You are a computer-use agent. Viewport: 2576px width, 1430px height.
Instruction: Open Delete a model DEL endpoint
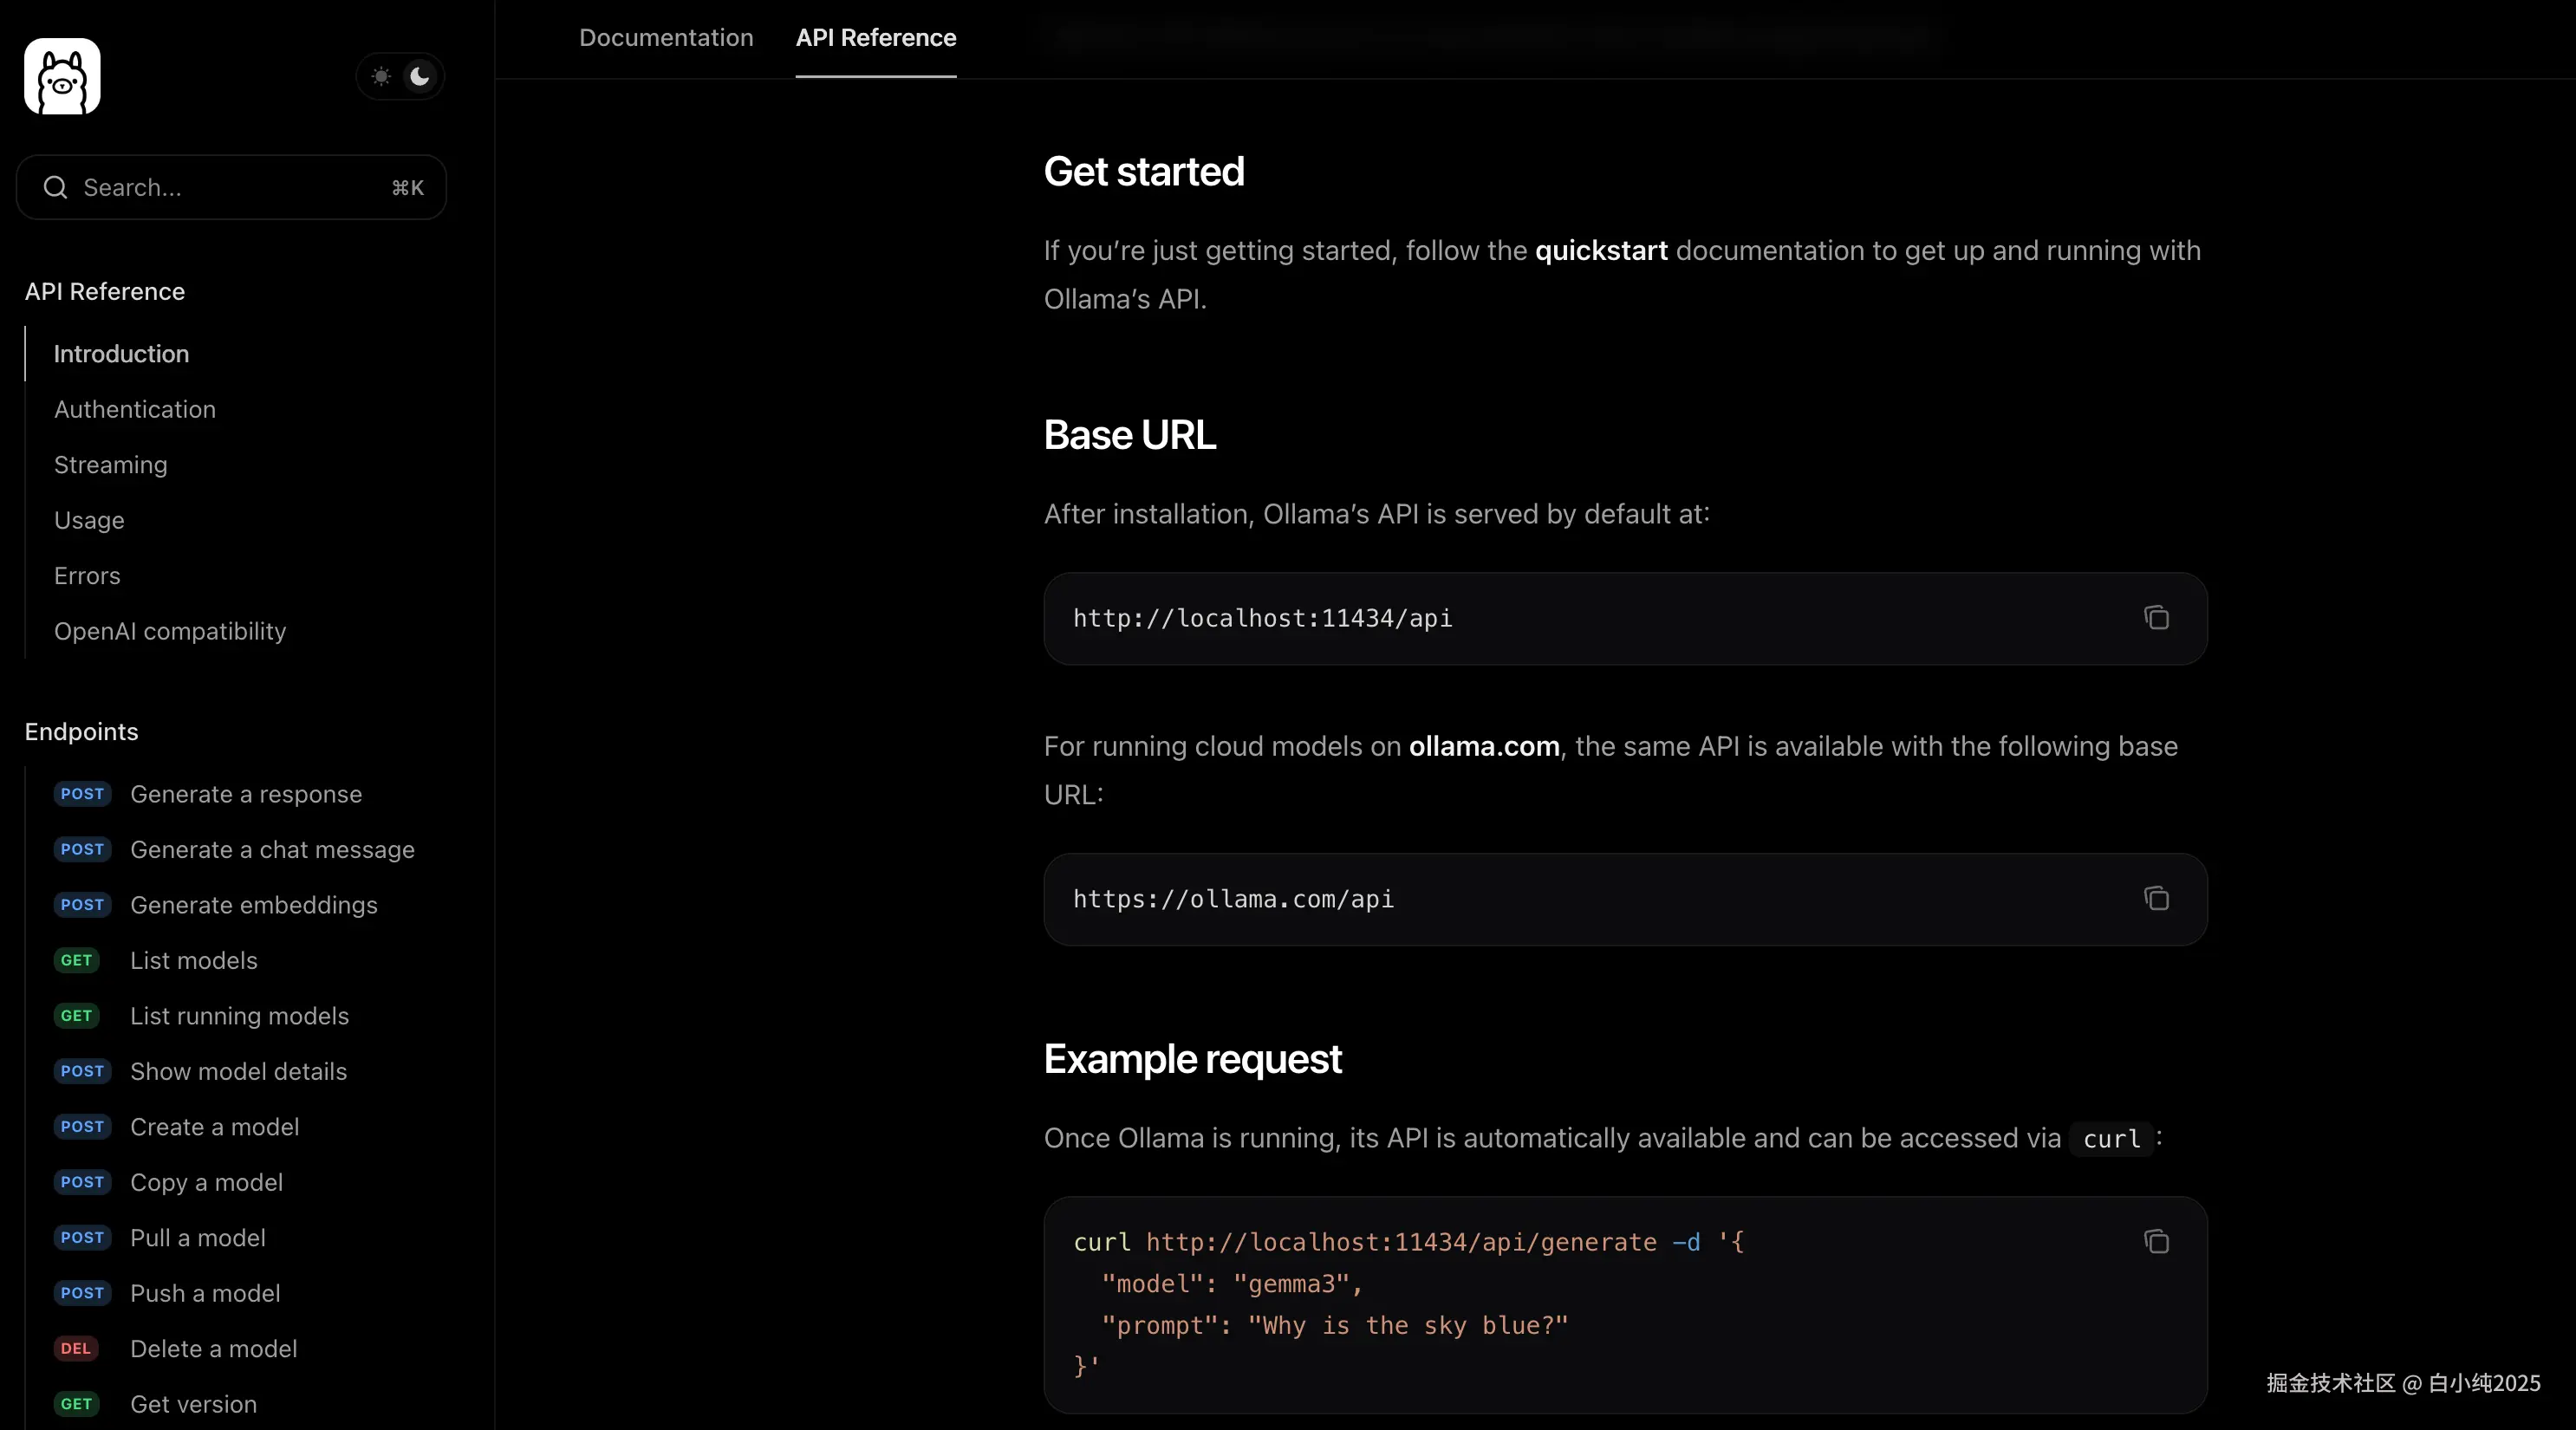[214, 1348]
